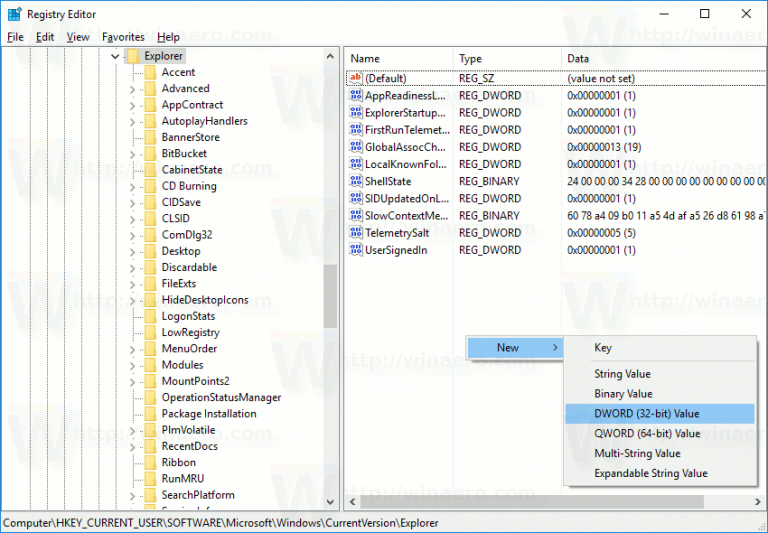Click the Ribbon key folder icon

tap(150, 462)
